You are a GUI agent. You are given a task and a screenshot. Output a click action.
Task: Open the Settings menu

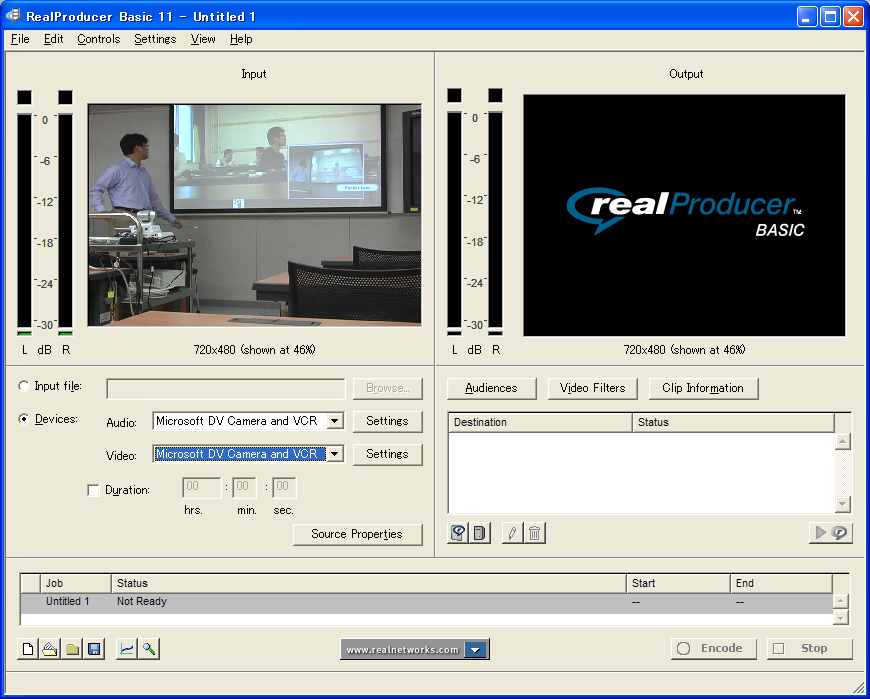155,39
